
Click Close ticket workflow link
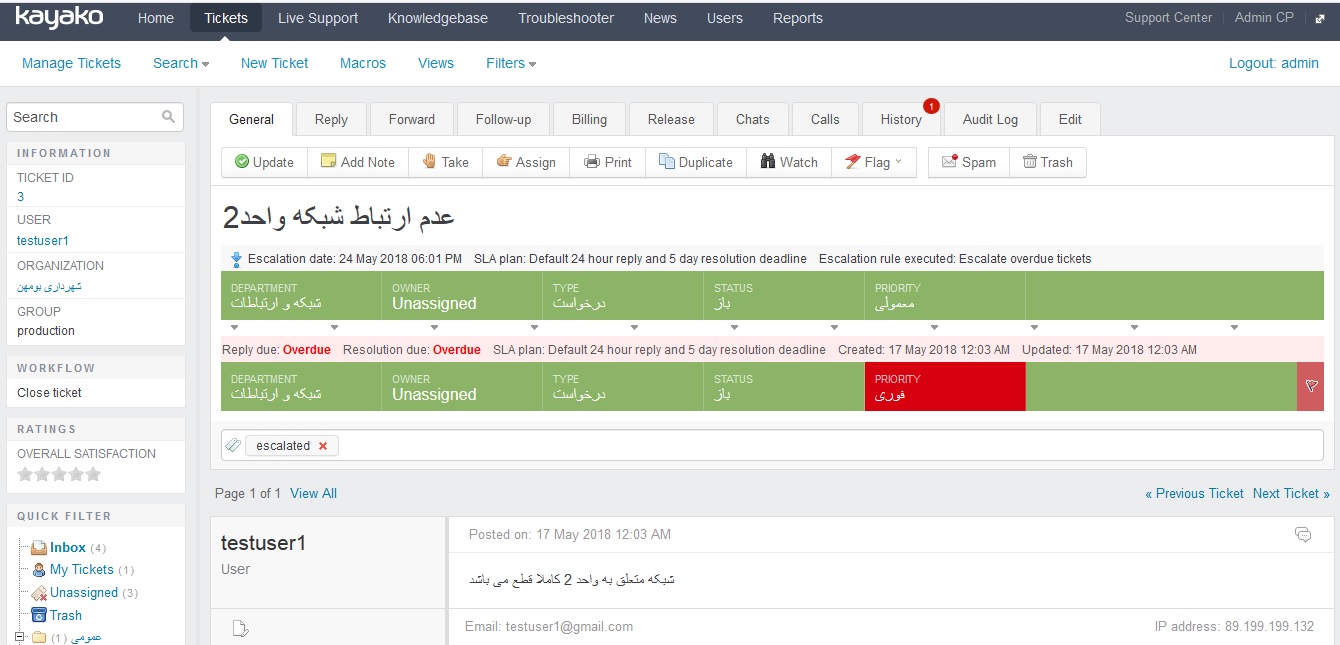tap(49, 393)
